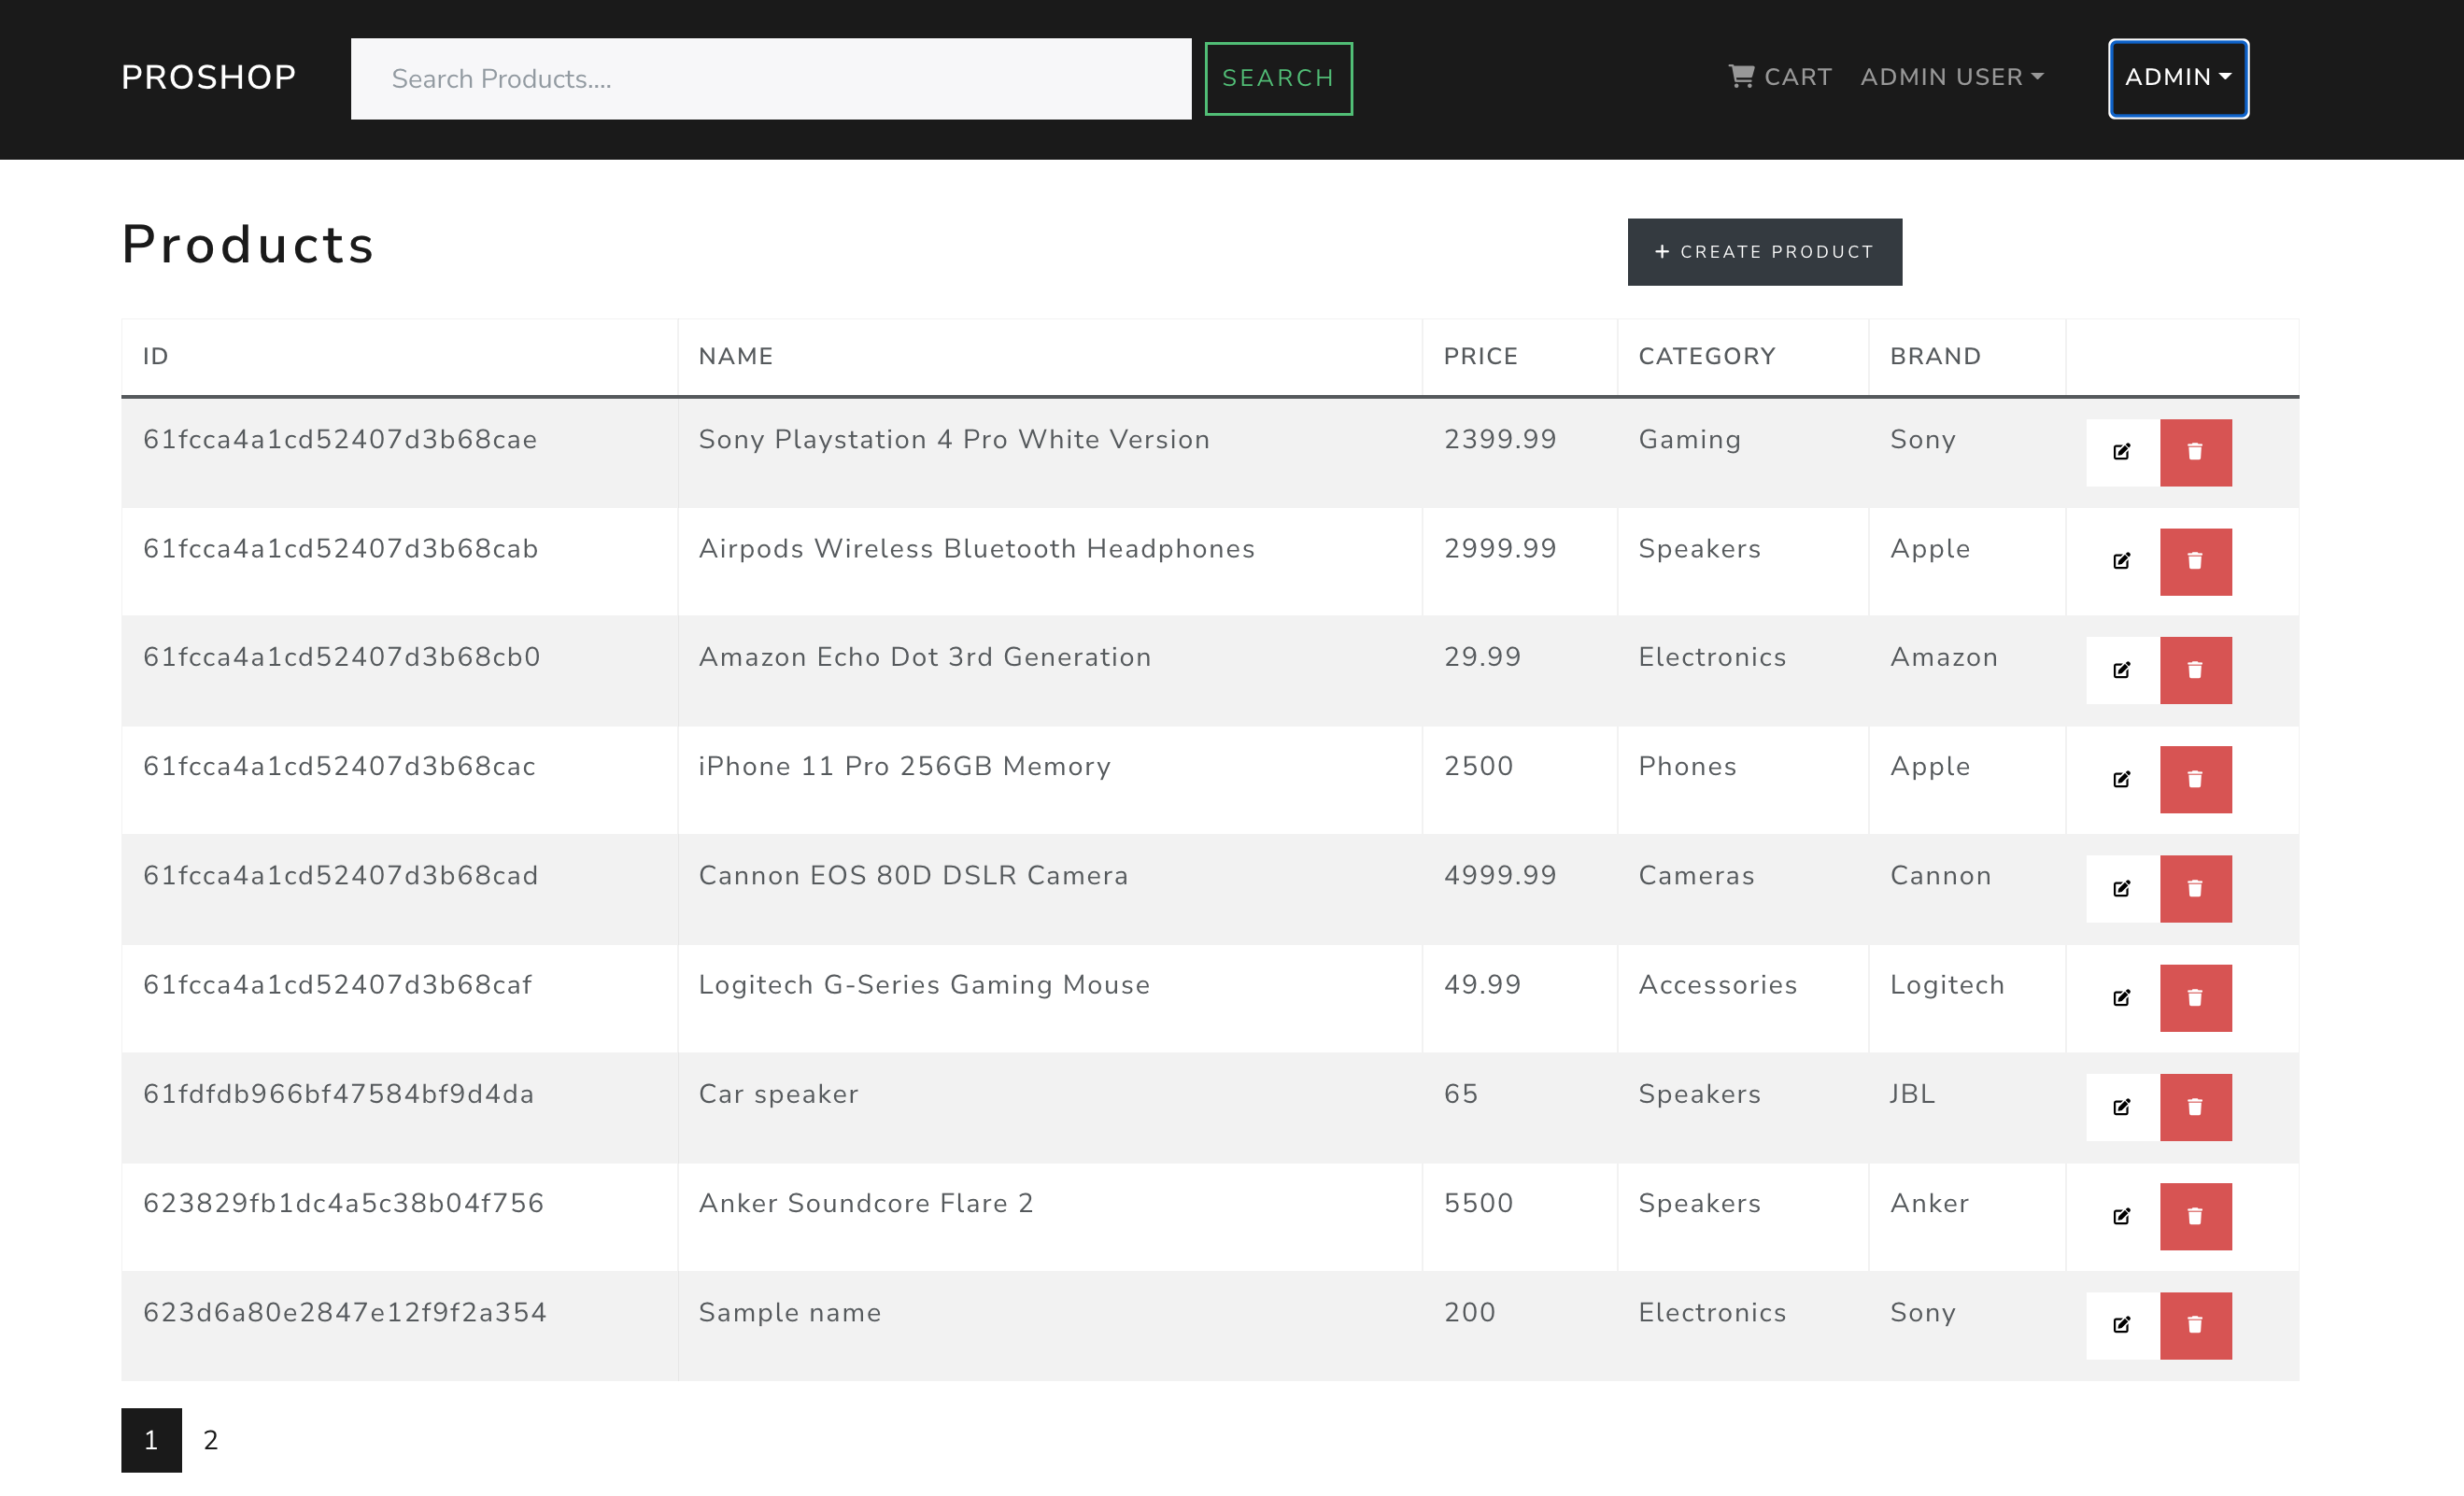
Task: Delete the Logitech G-Series Gaming Mouse product
Action: [2196, 997]
